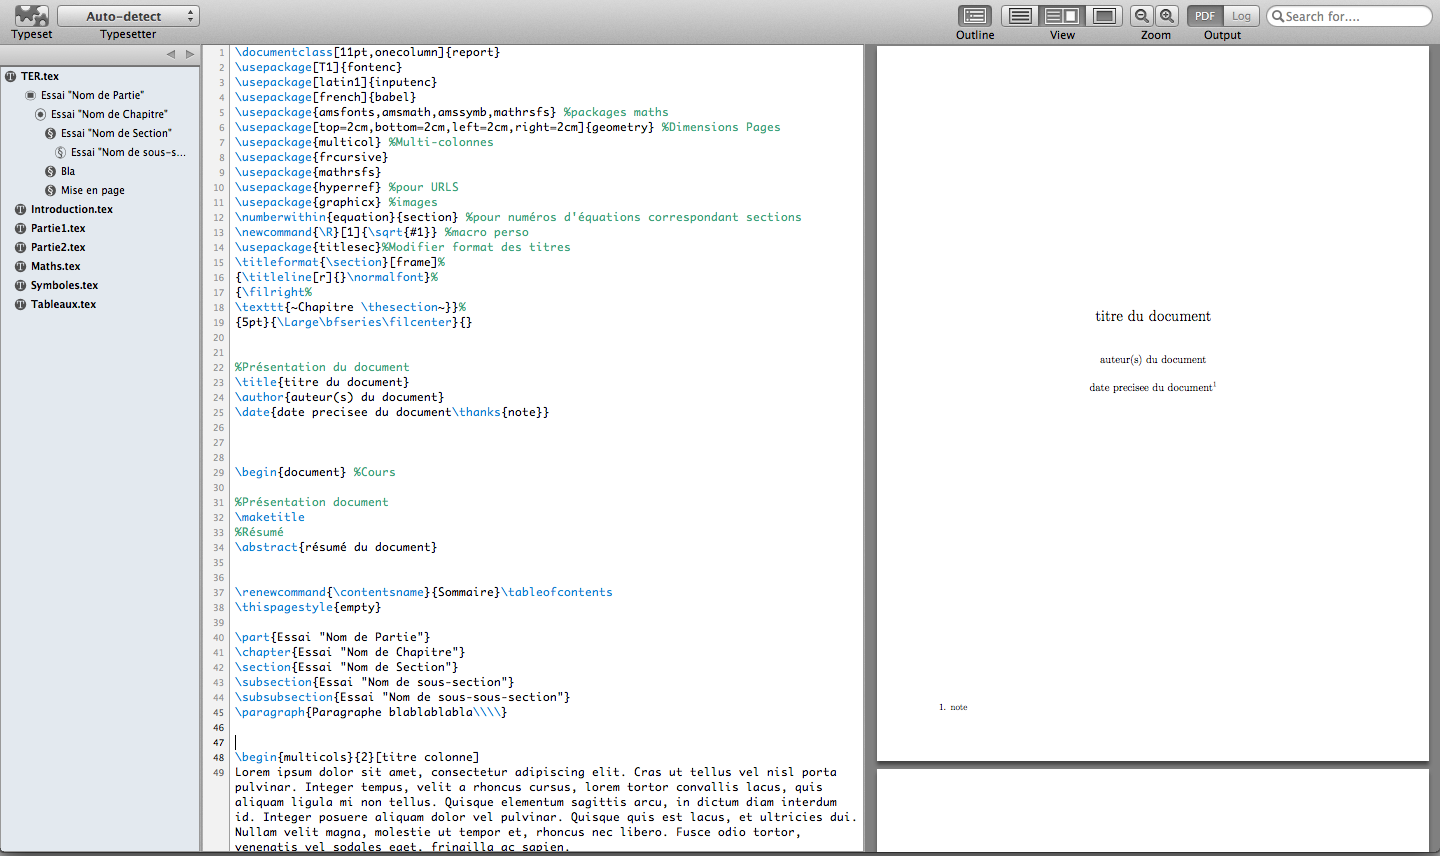Open Introduction.tex from the outline
The width and height of the screenshot is (1440, 856).
(71, 209)
